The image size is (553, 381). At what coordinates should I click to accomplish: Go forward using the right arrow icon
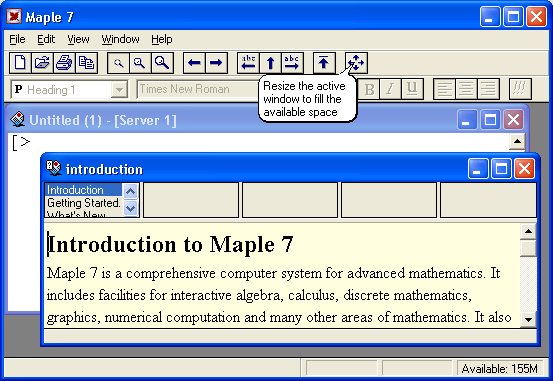click(216, 63)
